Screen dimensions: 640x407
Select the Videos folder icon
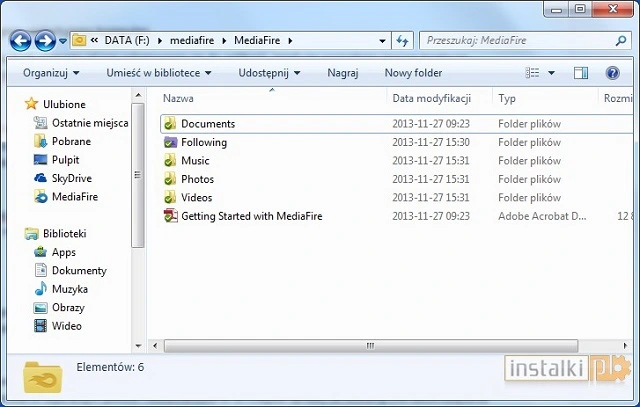170,198
